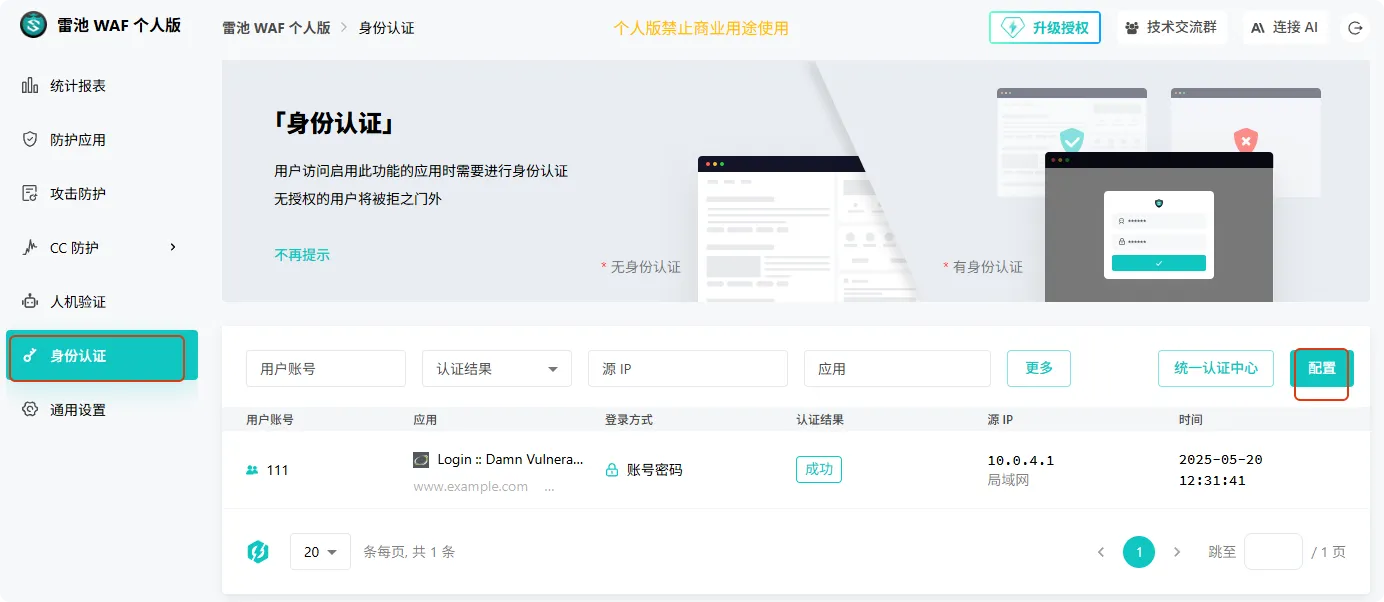Select the 身份认证 sidebar item
Screen dimensions: 1384x602
tap(102, 356)
